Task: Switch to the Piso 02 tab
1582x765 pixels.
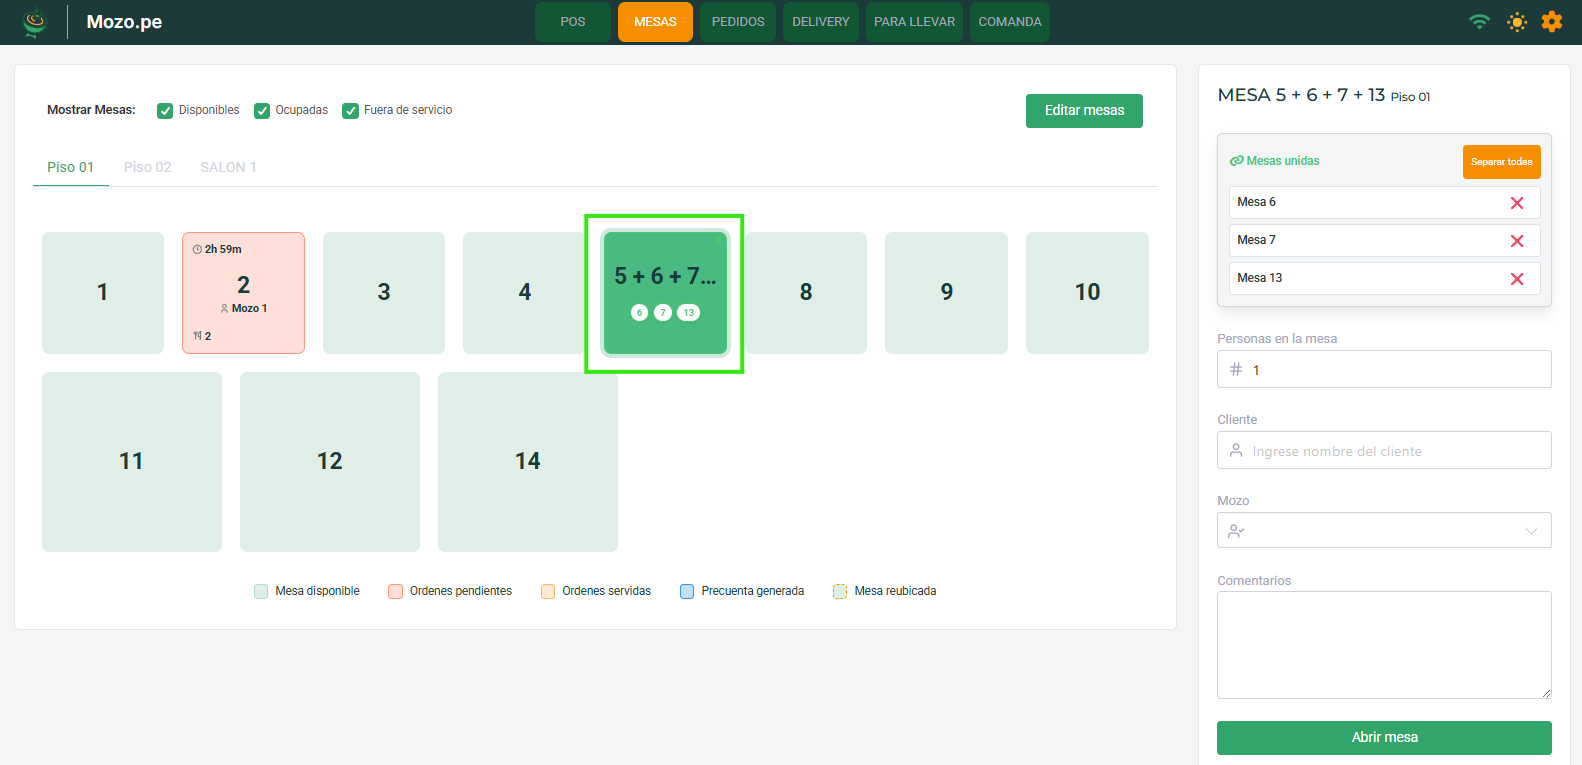Action: (x=147, y=167)
